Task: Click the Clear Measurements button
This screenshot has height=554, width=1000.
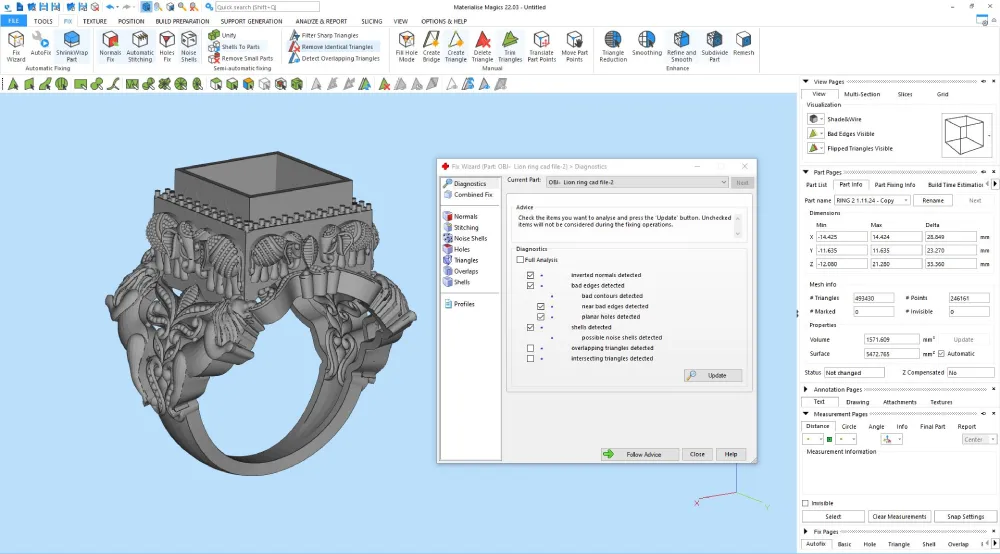Action: pyautogui.click(x=899, y=516)
